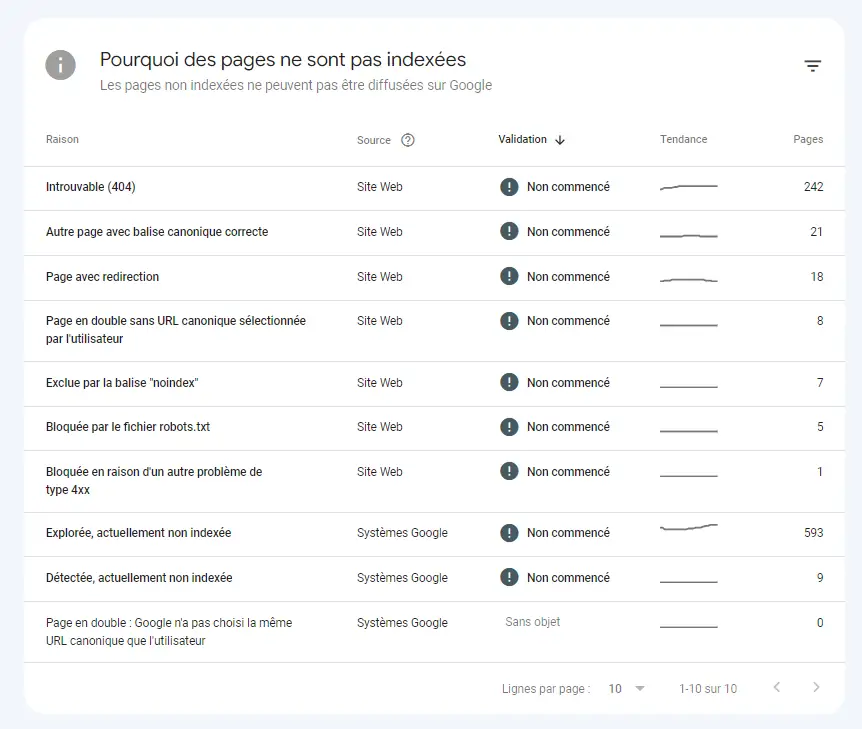Click the 593 pages count
The width and height of the screenshot is (862, 729).
point(814,533)
